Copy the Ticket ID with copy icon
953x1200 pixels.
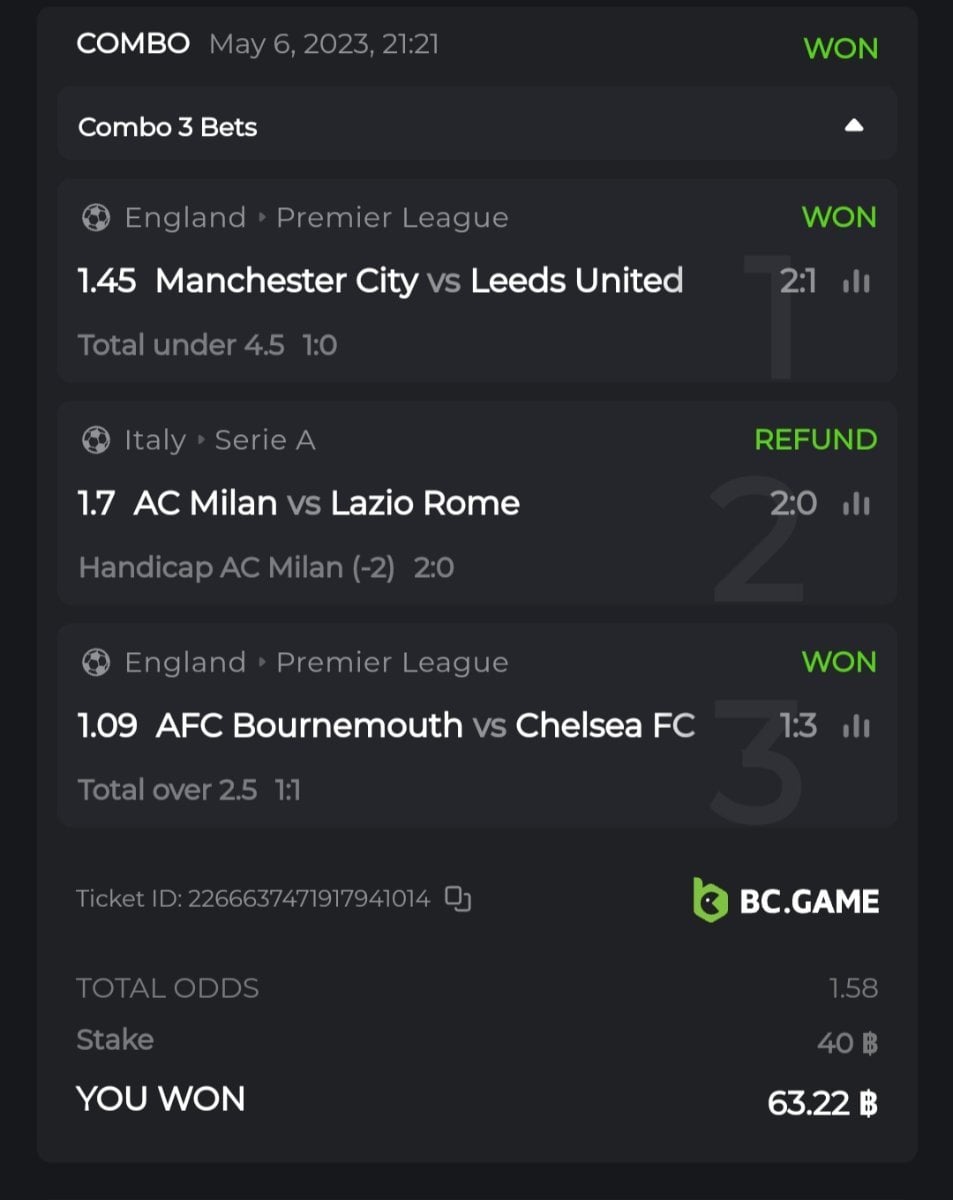tap(458, 899)
